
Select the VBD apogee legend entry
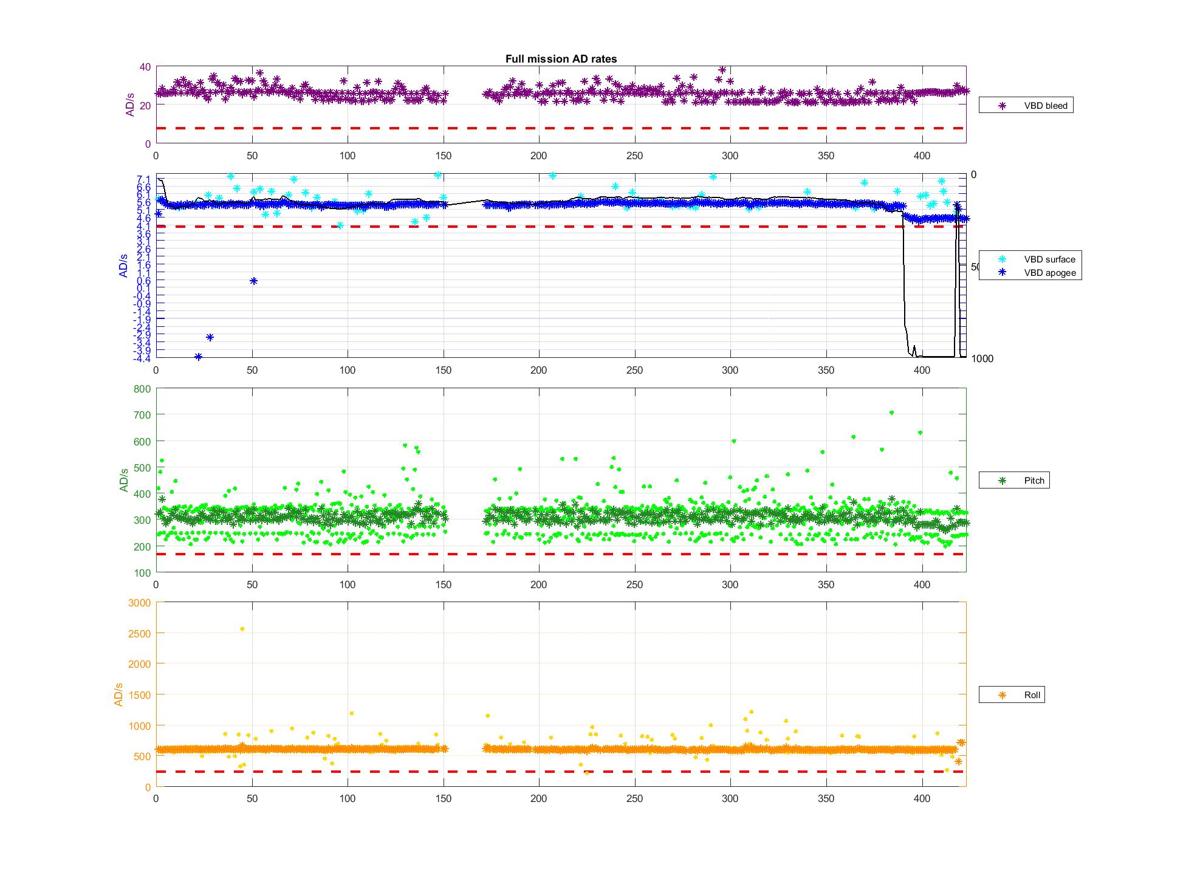(1030, 272)
